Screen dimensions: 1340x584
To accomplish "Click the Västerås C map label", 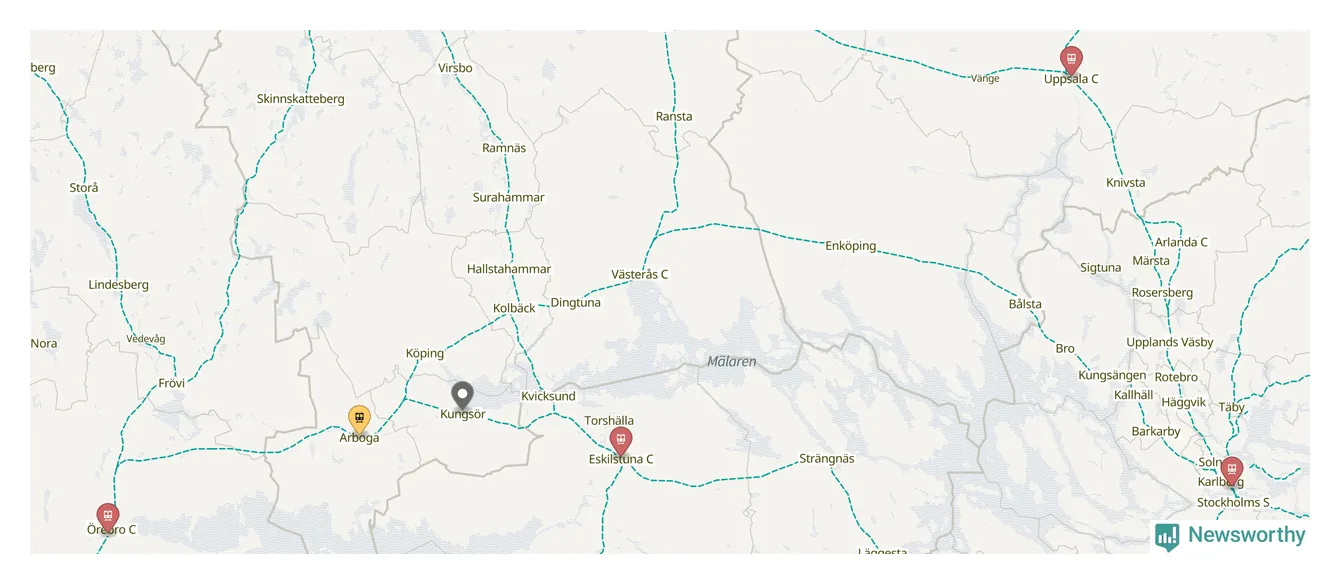I will click(x=640, y=274).
